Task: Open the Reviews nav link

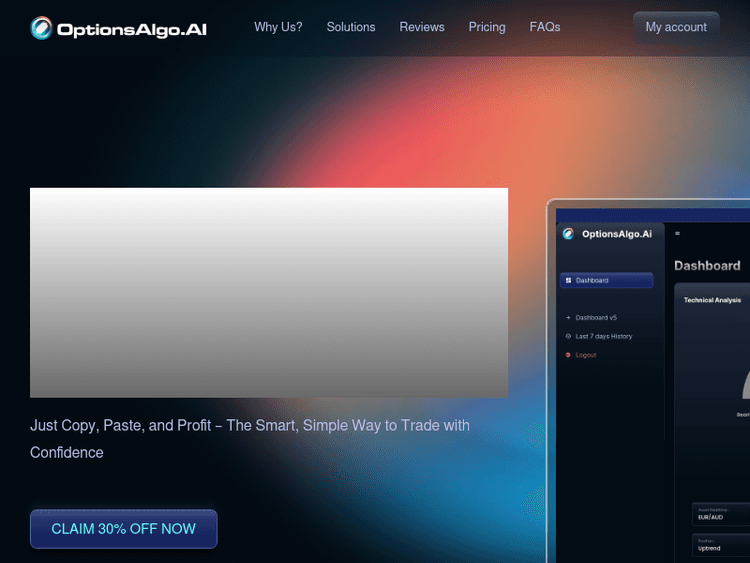Action: (422, 27)
